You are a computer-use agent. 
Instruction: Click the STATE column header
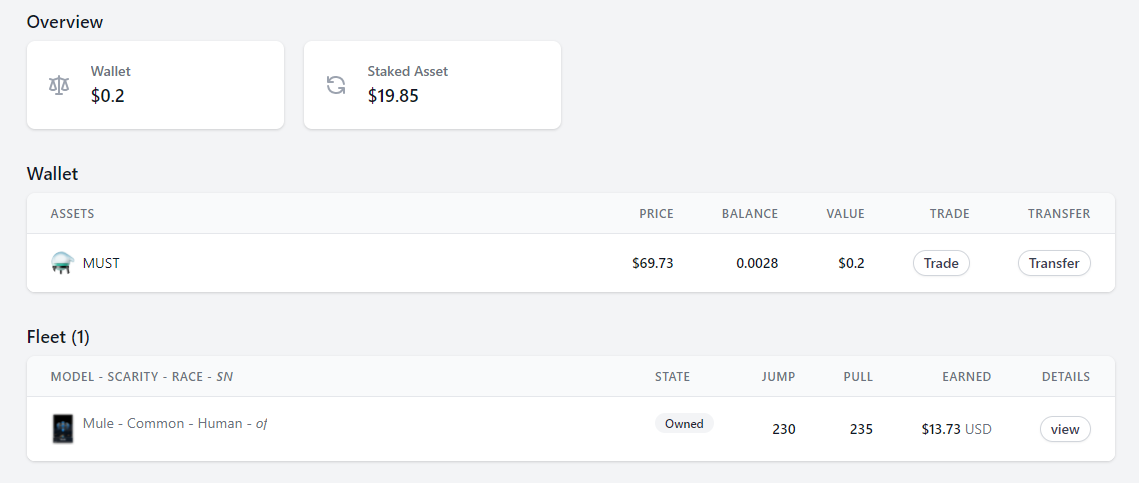pyautogui.click(x=673, y=377)
